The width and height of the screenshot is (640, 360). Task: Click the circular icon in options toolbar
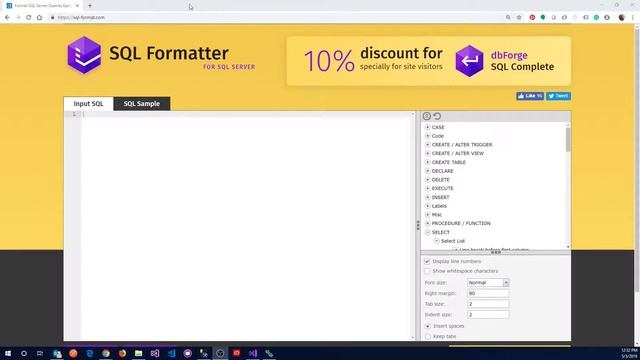click(x=427, y=116)
